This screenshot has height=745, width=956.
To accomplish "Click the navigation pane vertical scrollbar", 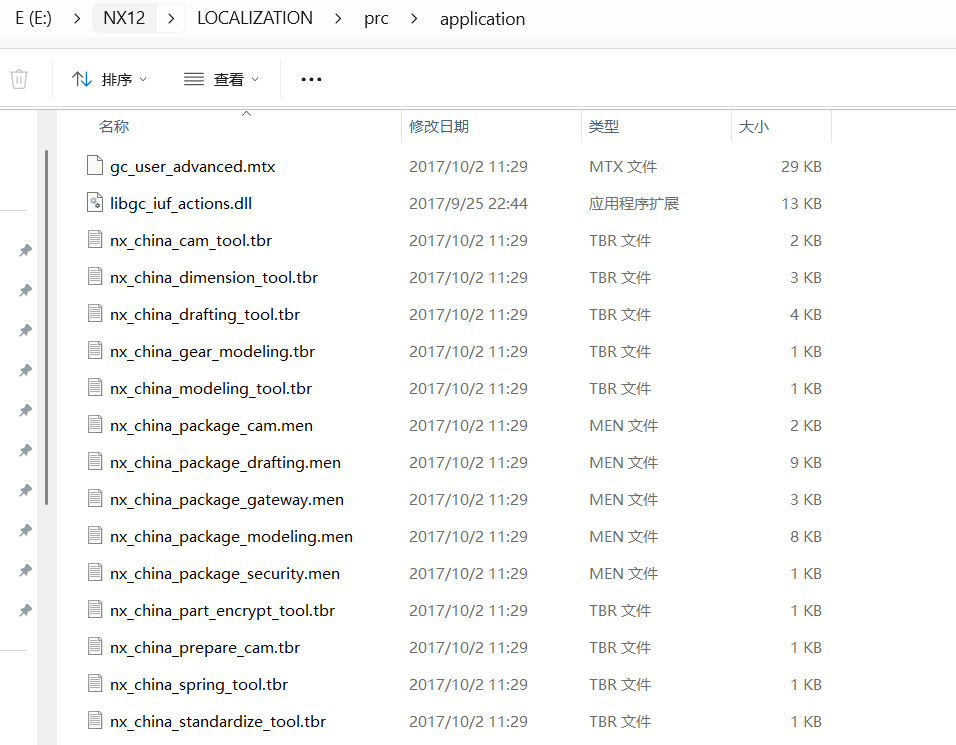I will 47,327.
